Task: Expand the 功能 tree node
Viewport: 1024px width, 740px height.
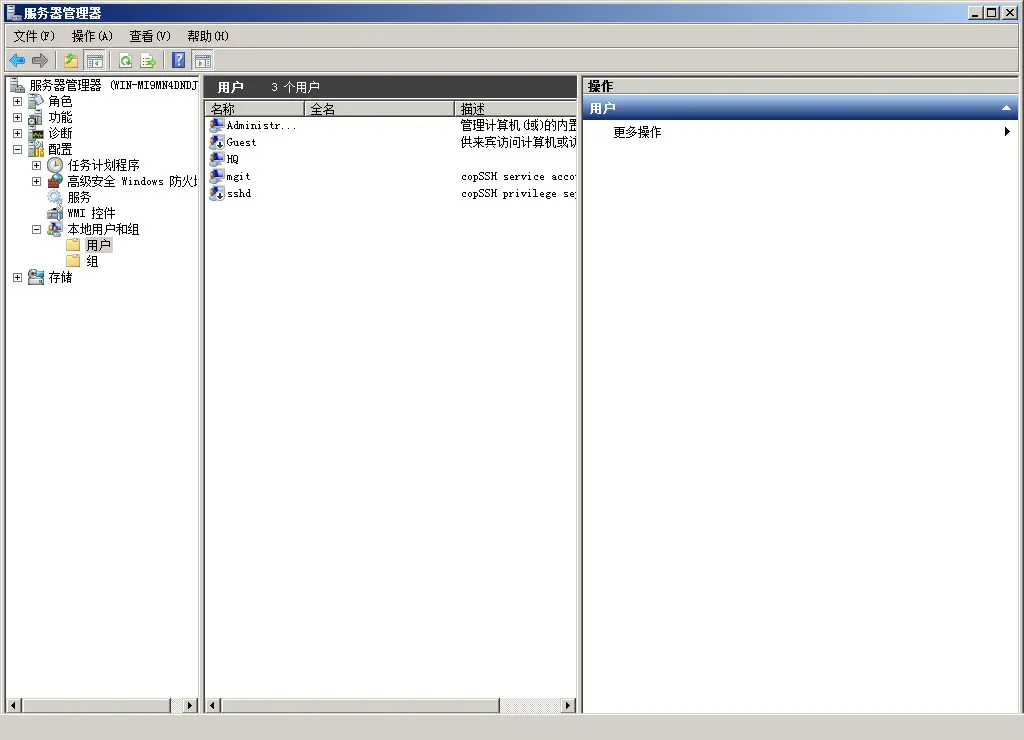Action: click(x=18, y=118)
